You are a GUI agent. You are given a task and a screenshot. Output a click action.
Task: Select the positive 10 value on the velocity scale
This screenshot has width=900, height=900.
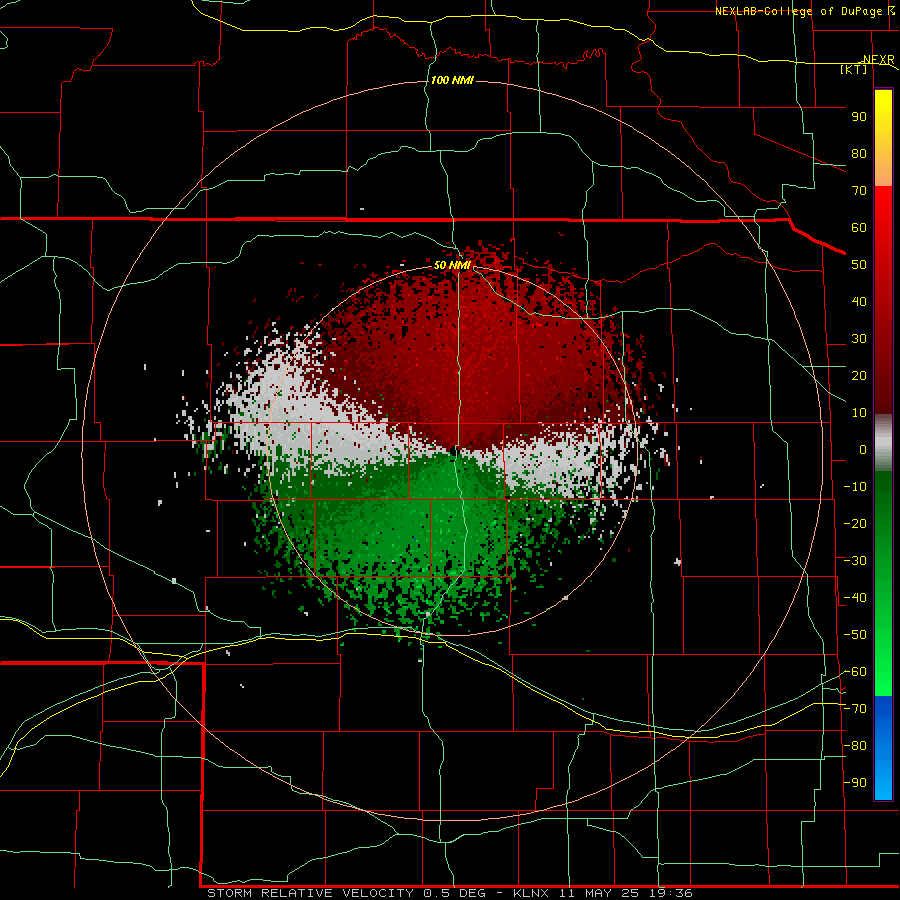[x=859, y=413]
